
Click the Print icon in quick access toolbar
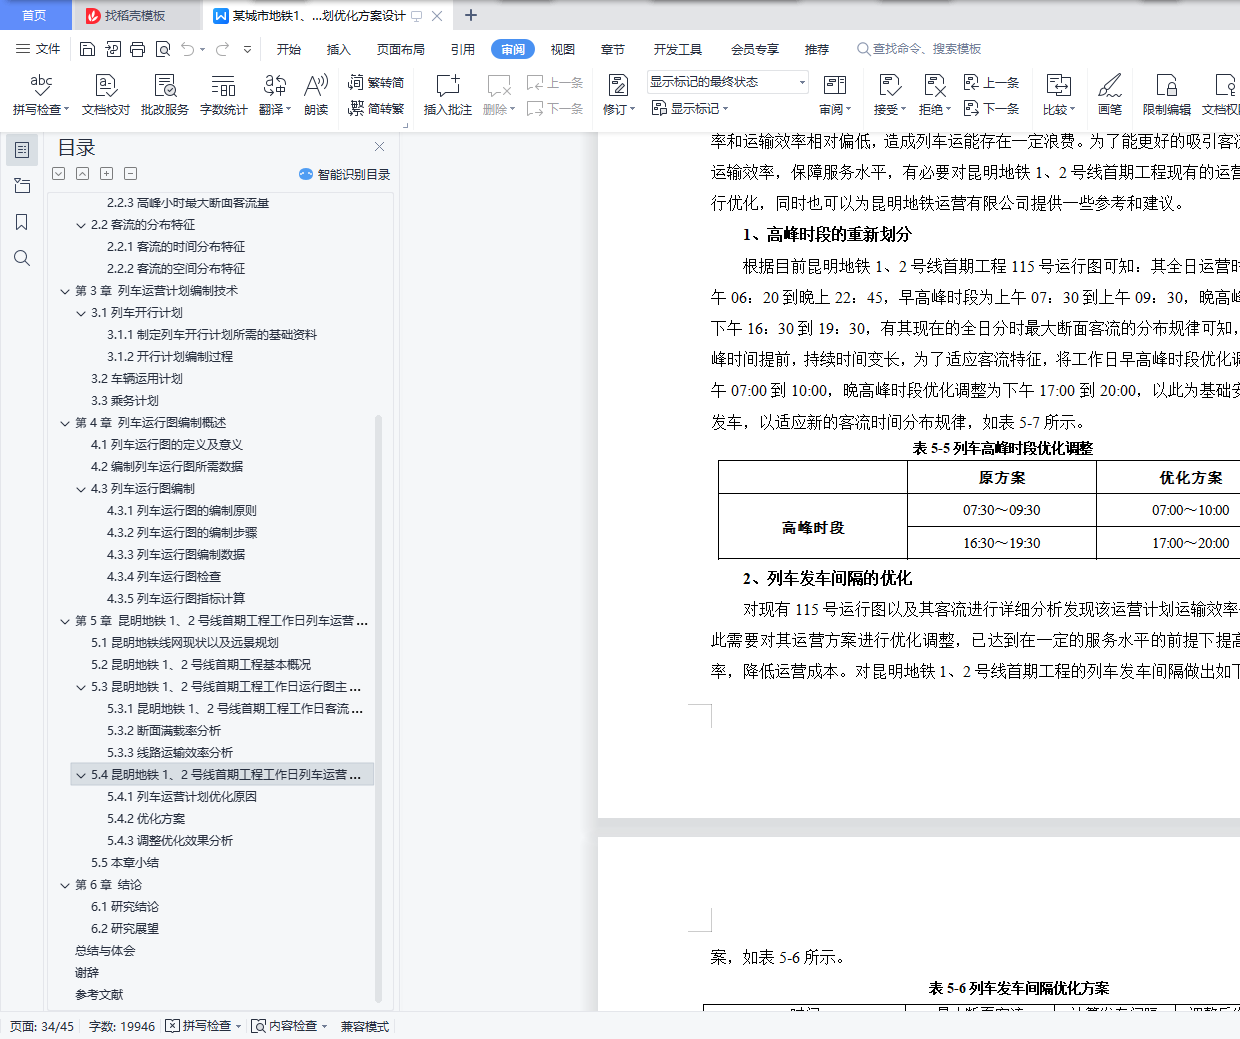[x=137, y=49]
